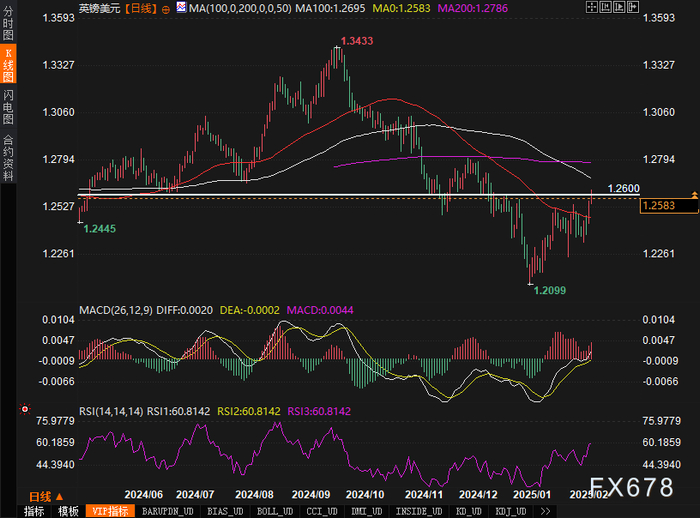Select the 模板 templates tab
Image resolution: width=700 pixels, height=518 pixels.
point(68,511)
